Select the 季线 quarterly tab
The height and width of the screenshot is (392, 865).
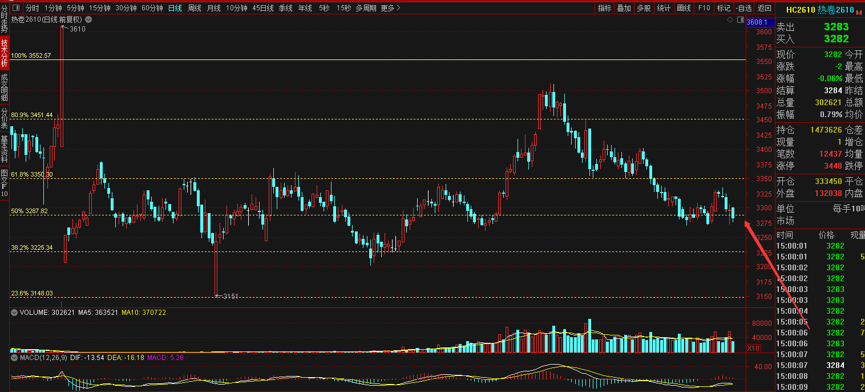point(285,8)
